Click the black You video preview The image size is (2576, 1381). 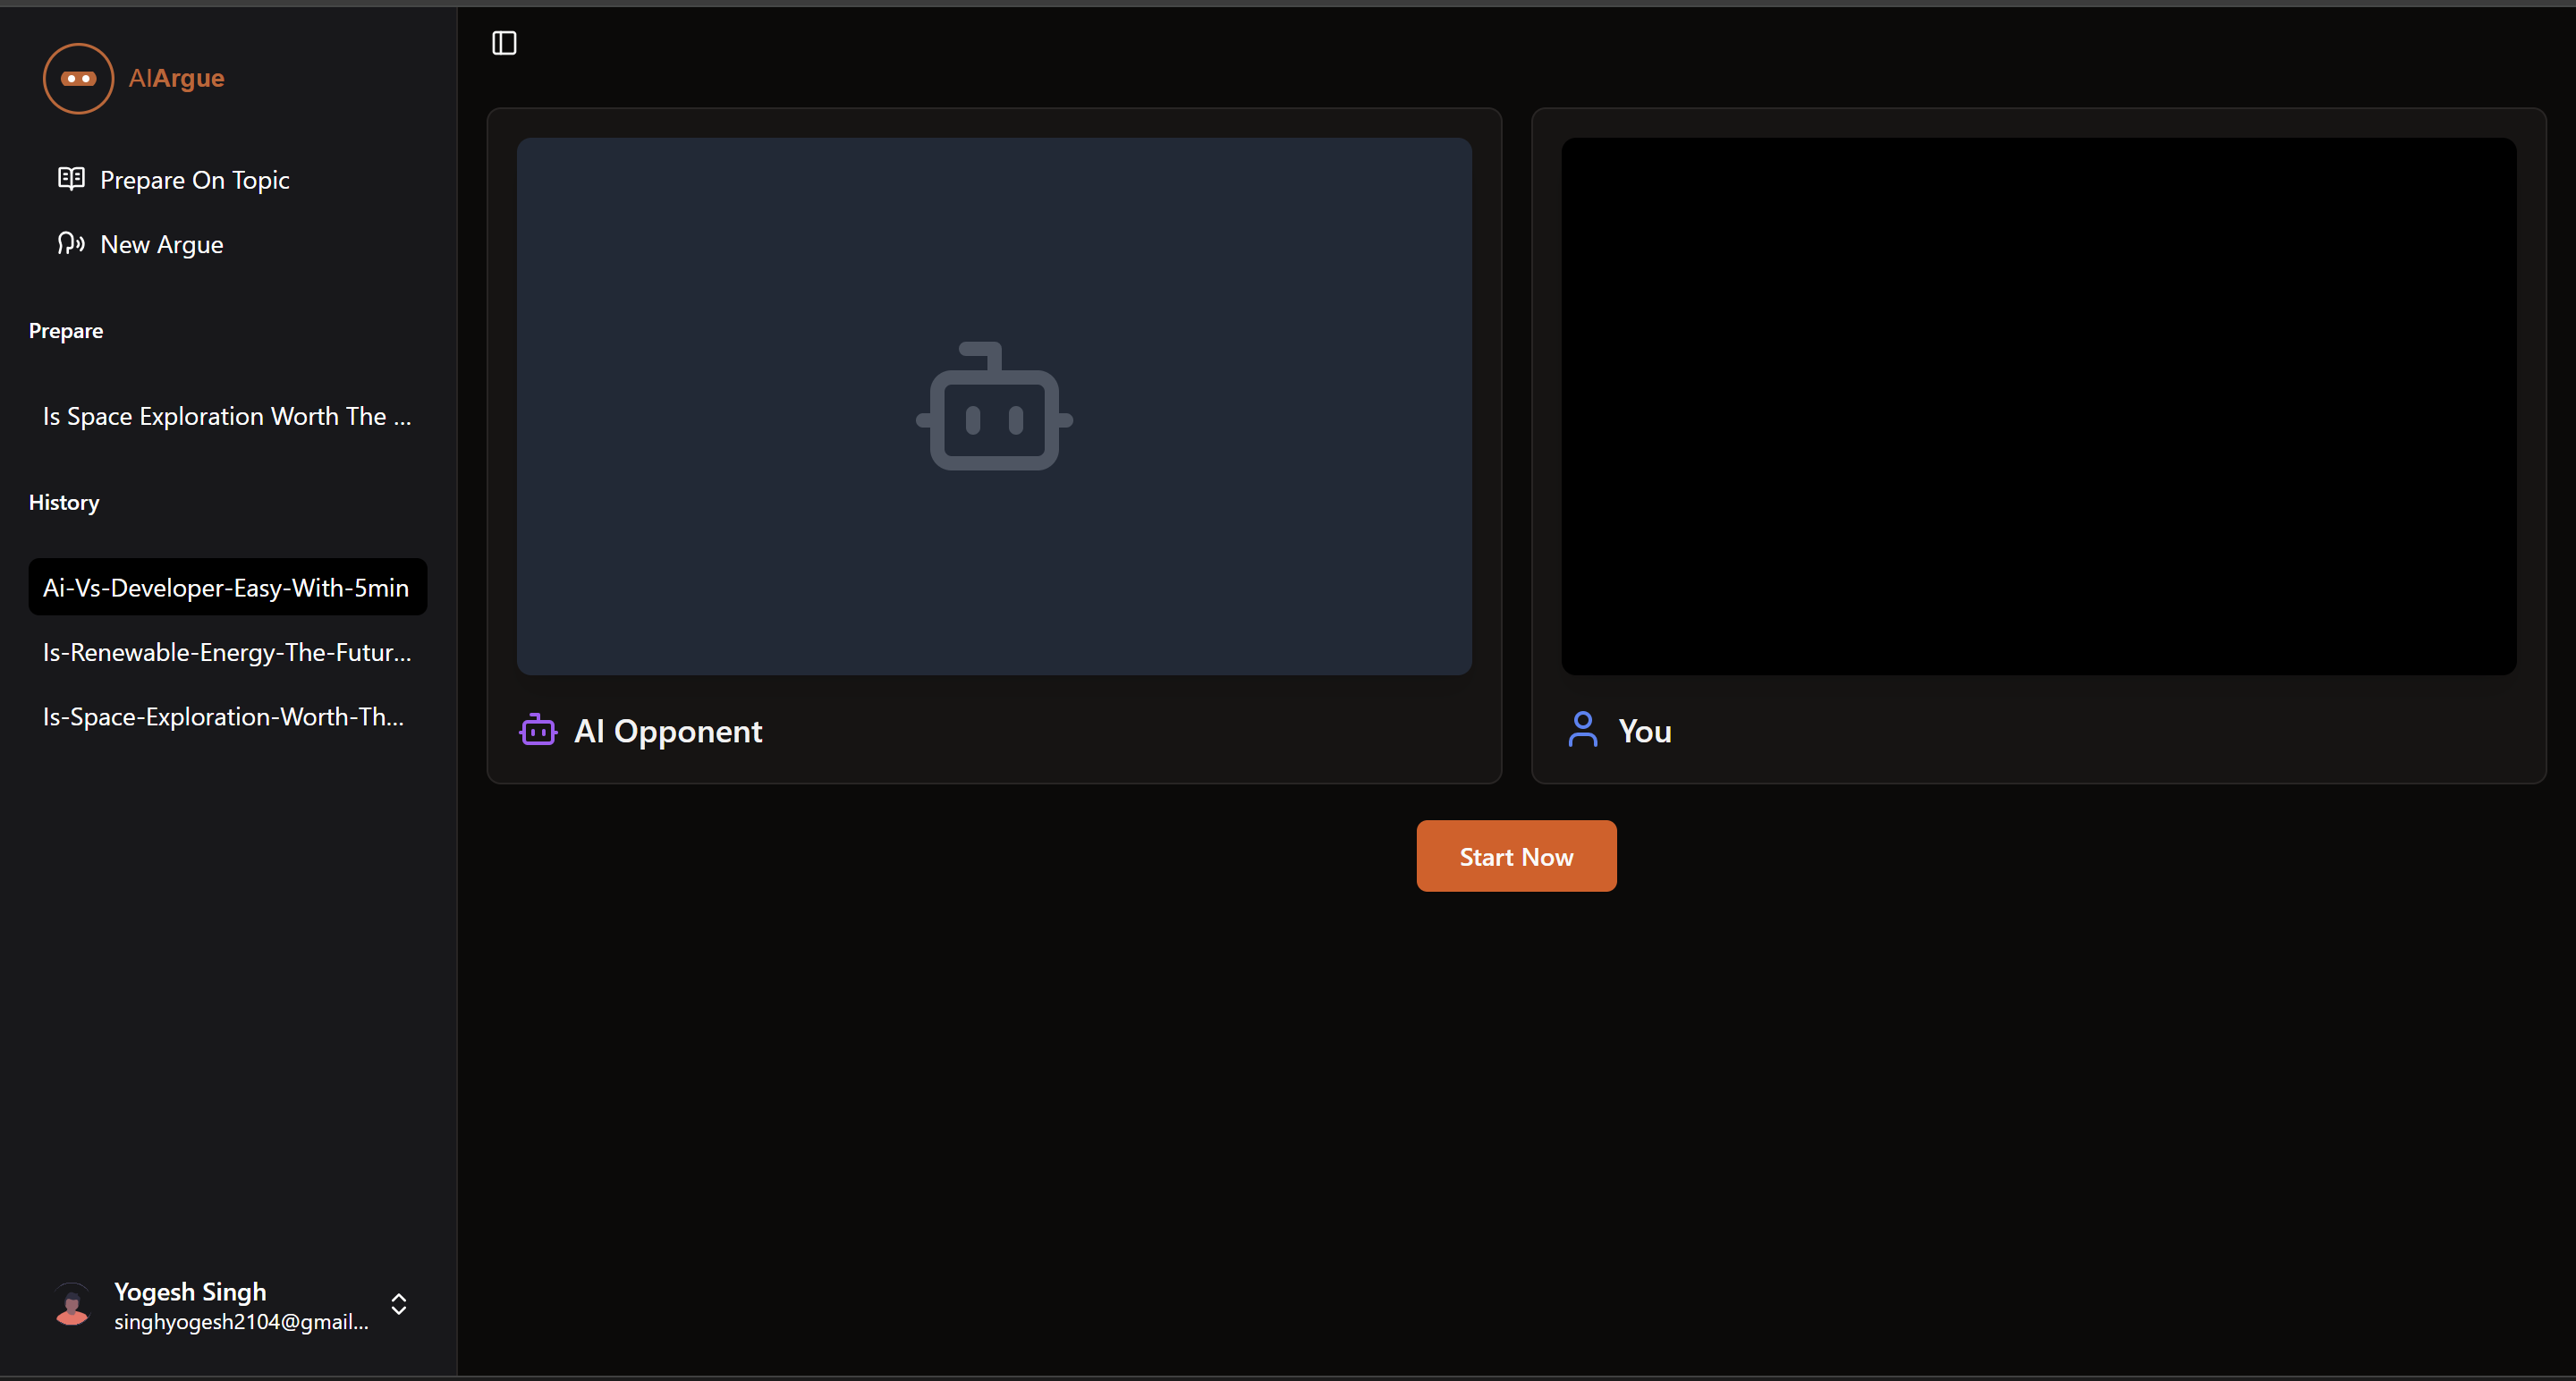point(2038,406)
